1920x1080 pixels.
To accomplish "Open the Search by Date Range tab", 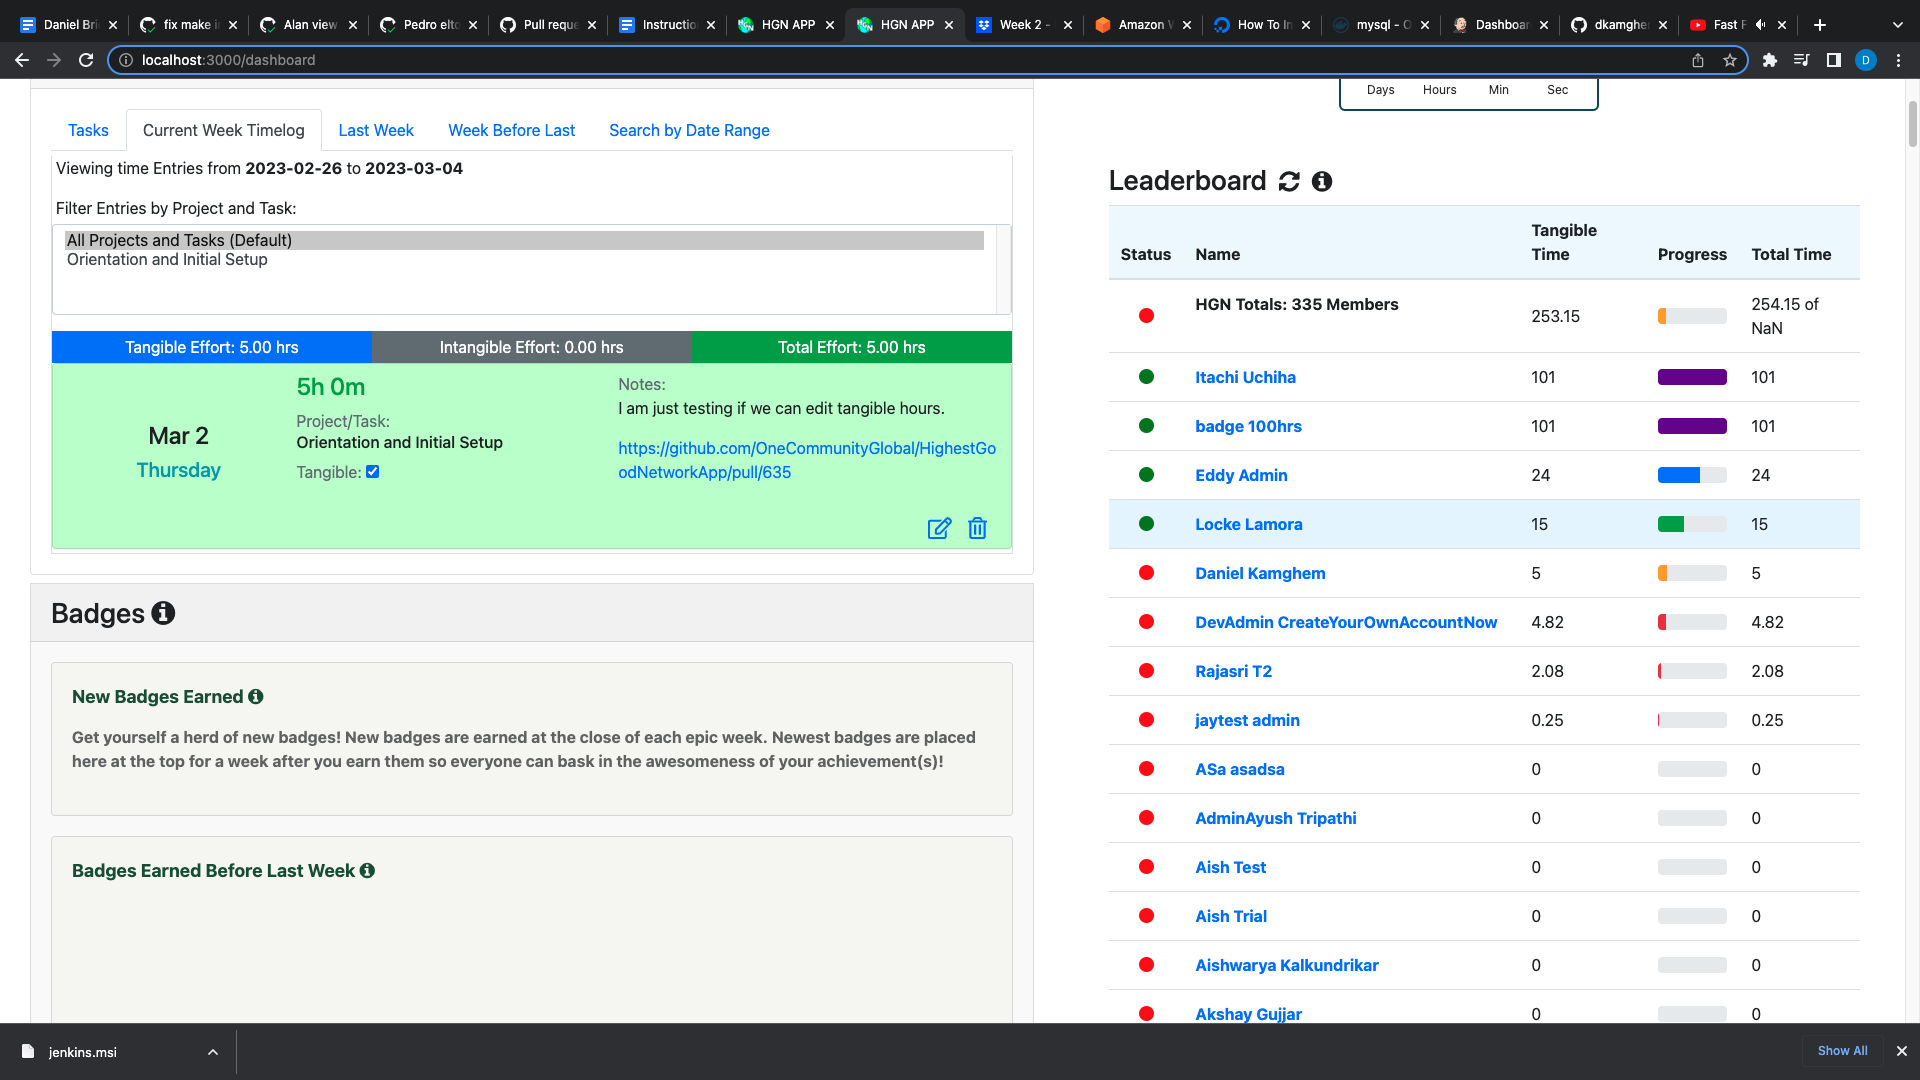I will click(689, 130).
